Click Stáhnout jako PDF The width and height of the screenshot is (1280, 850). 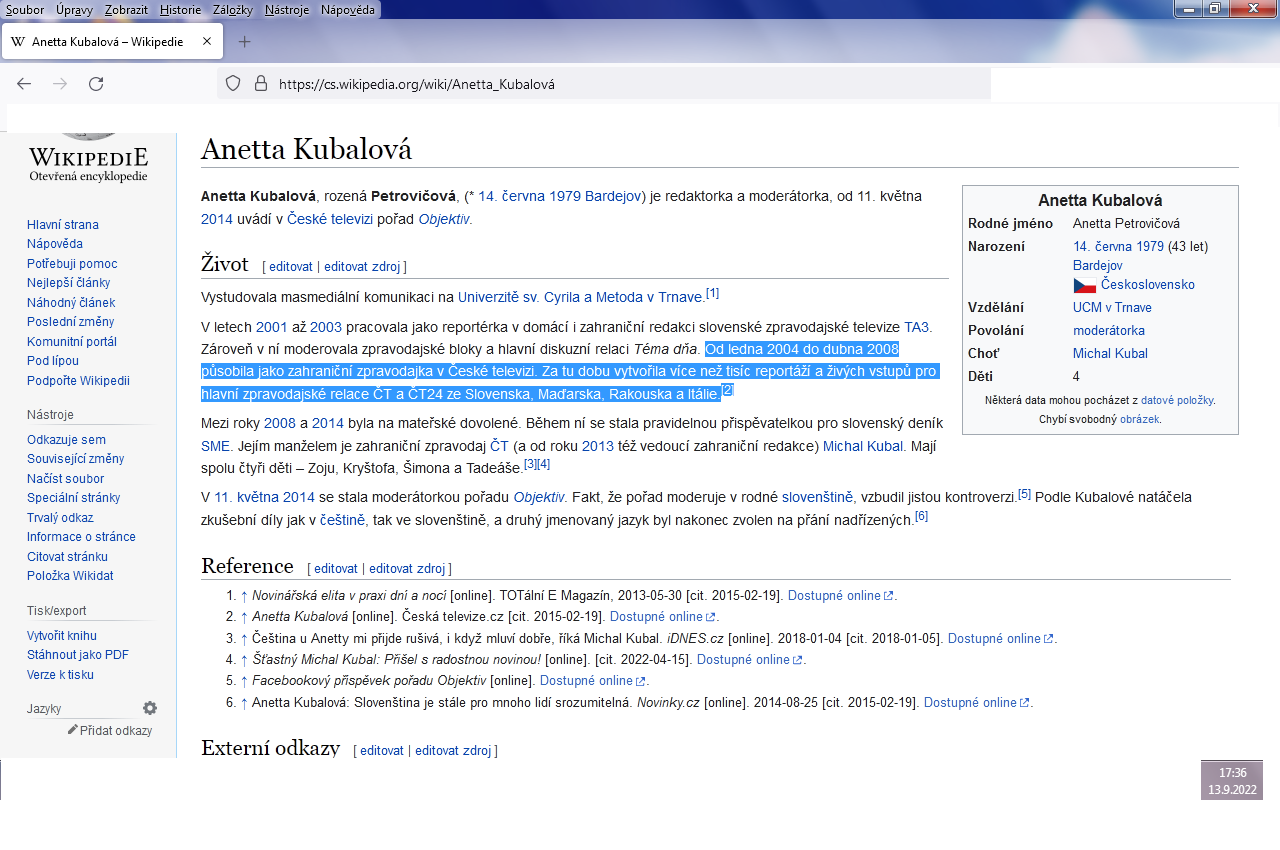78,655
